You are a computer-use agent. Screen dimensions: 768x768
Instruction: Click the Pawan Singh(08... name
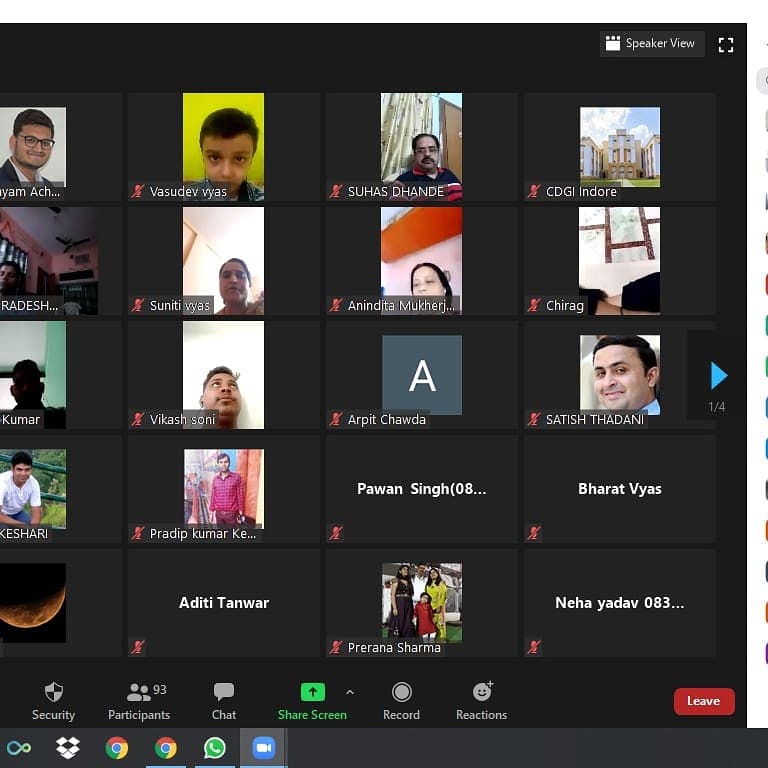pos(422,489)
